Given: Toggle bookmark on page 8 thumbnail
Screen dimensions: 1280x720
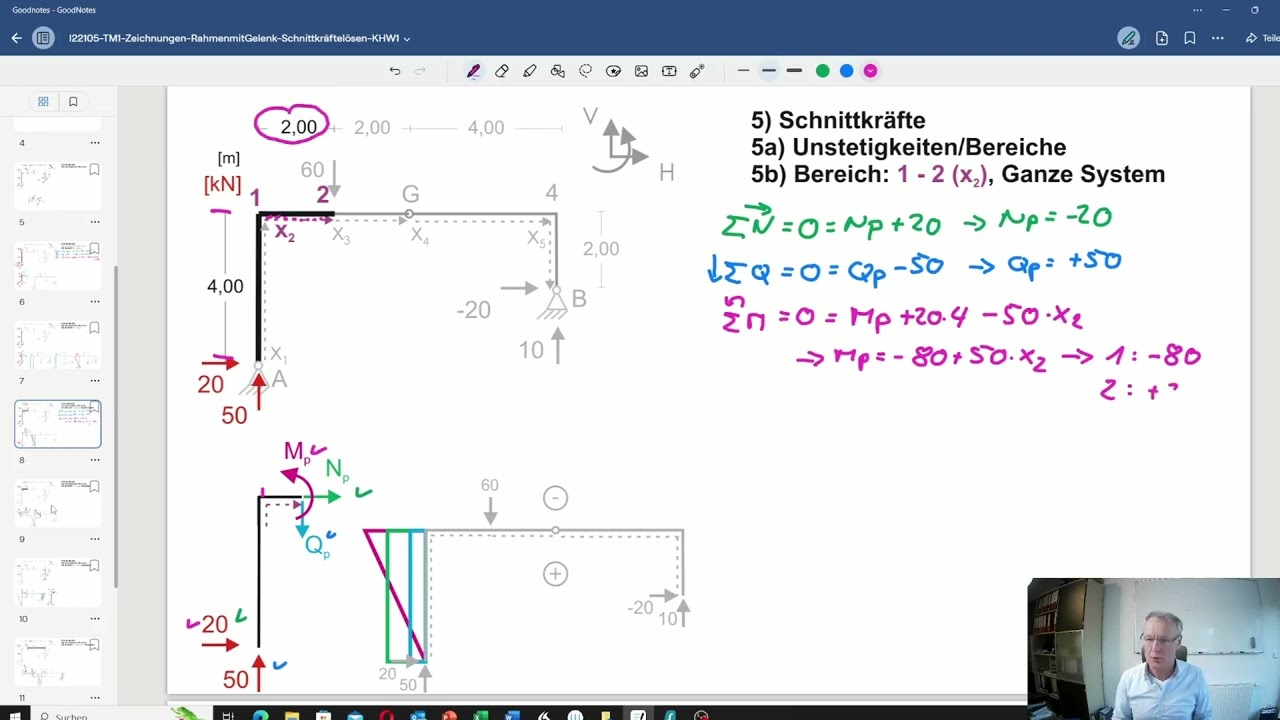Looking at the screenshot, I should click(94, 408).
